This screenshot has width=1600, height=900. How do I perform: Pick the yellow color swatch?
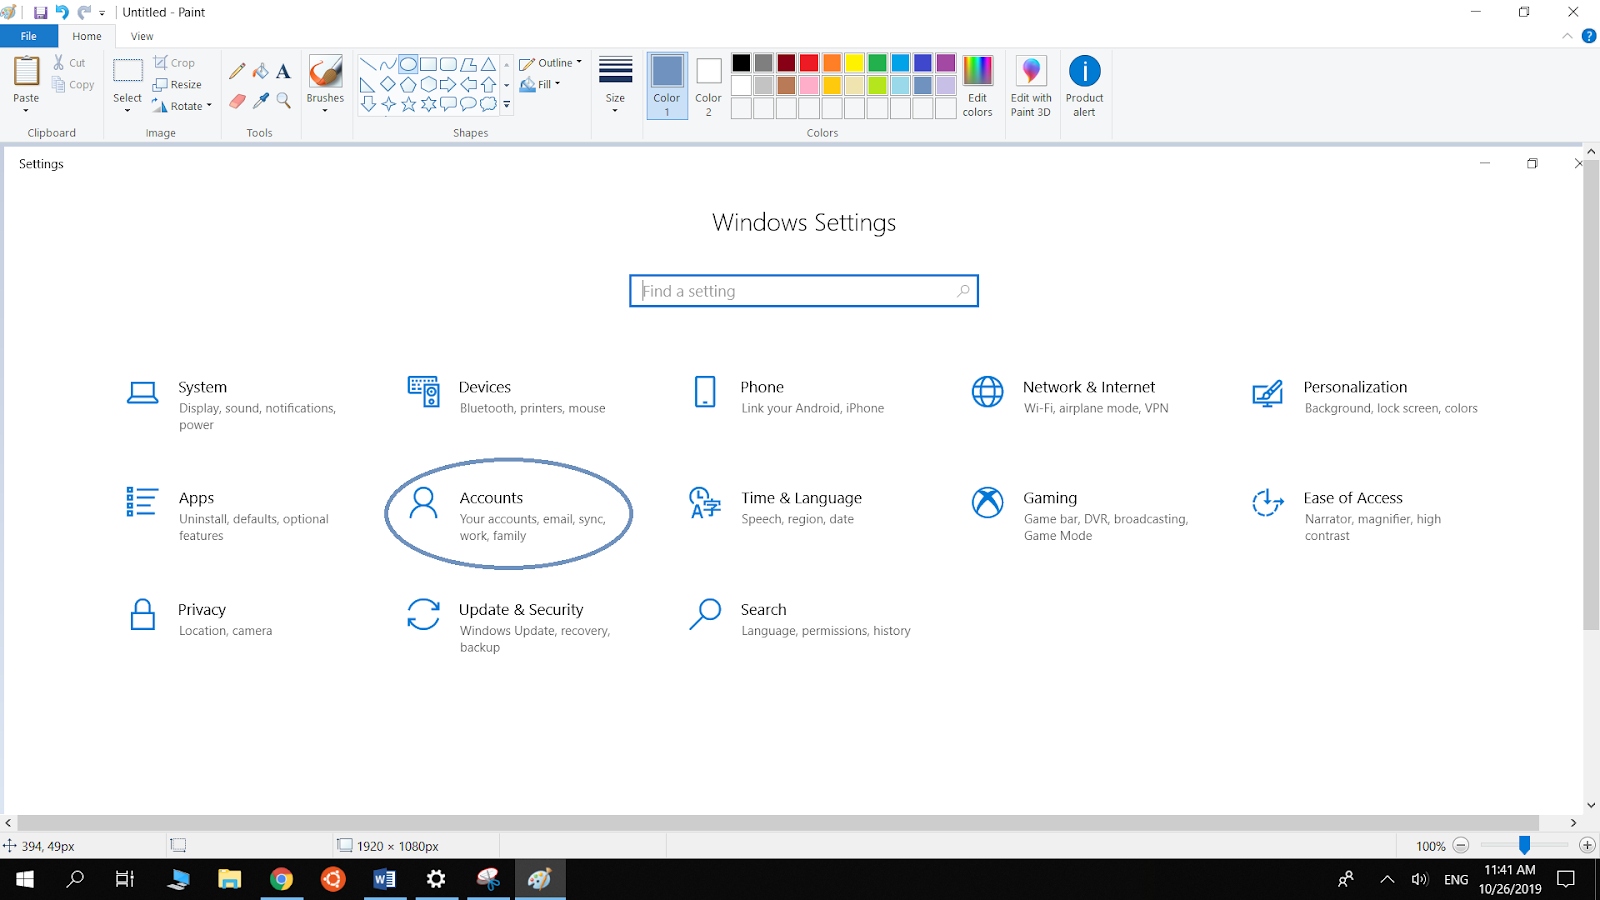tap(855, 63)
